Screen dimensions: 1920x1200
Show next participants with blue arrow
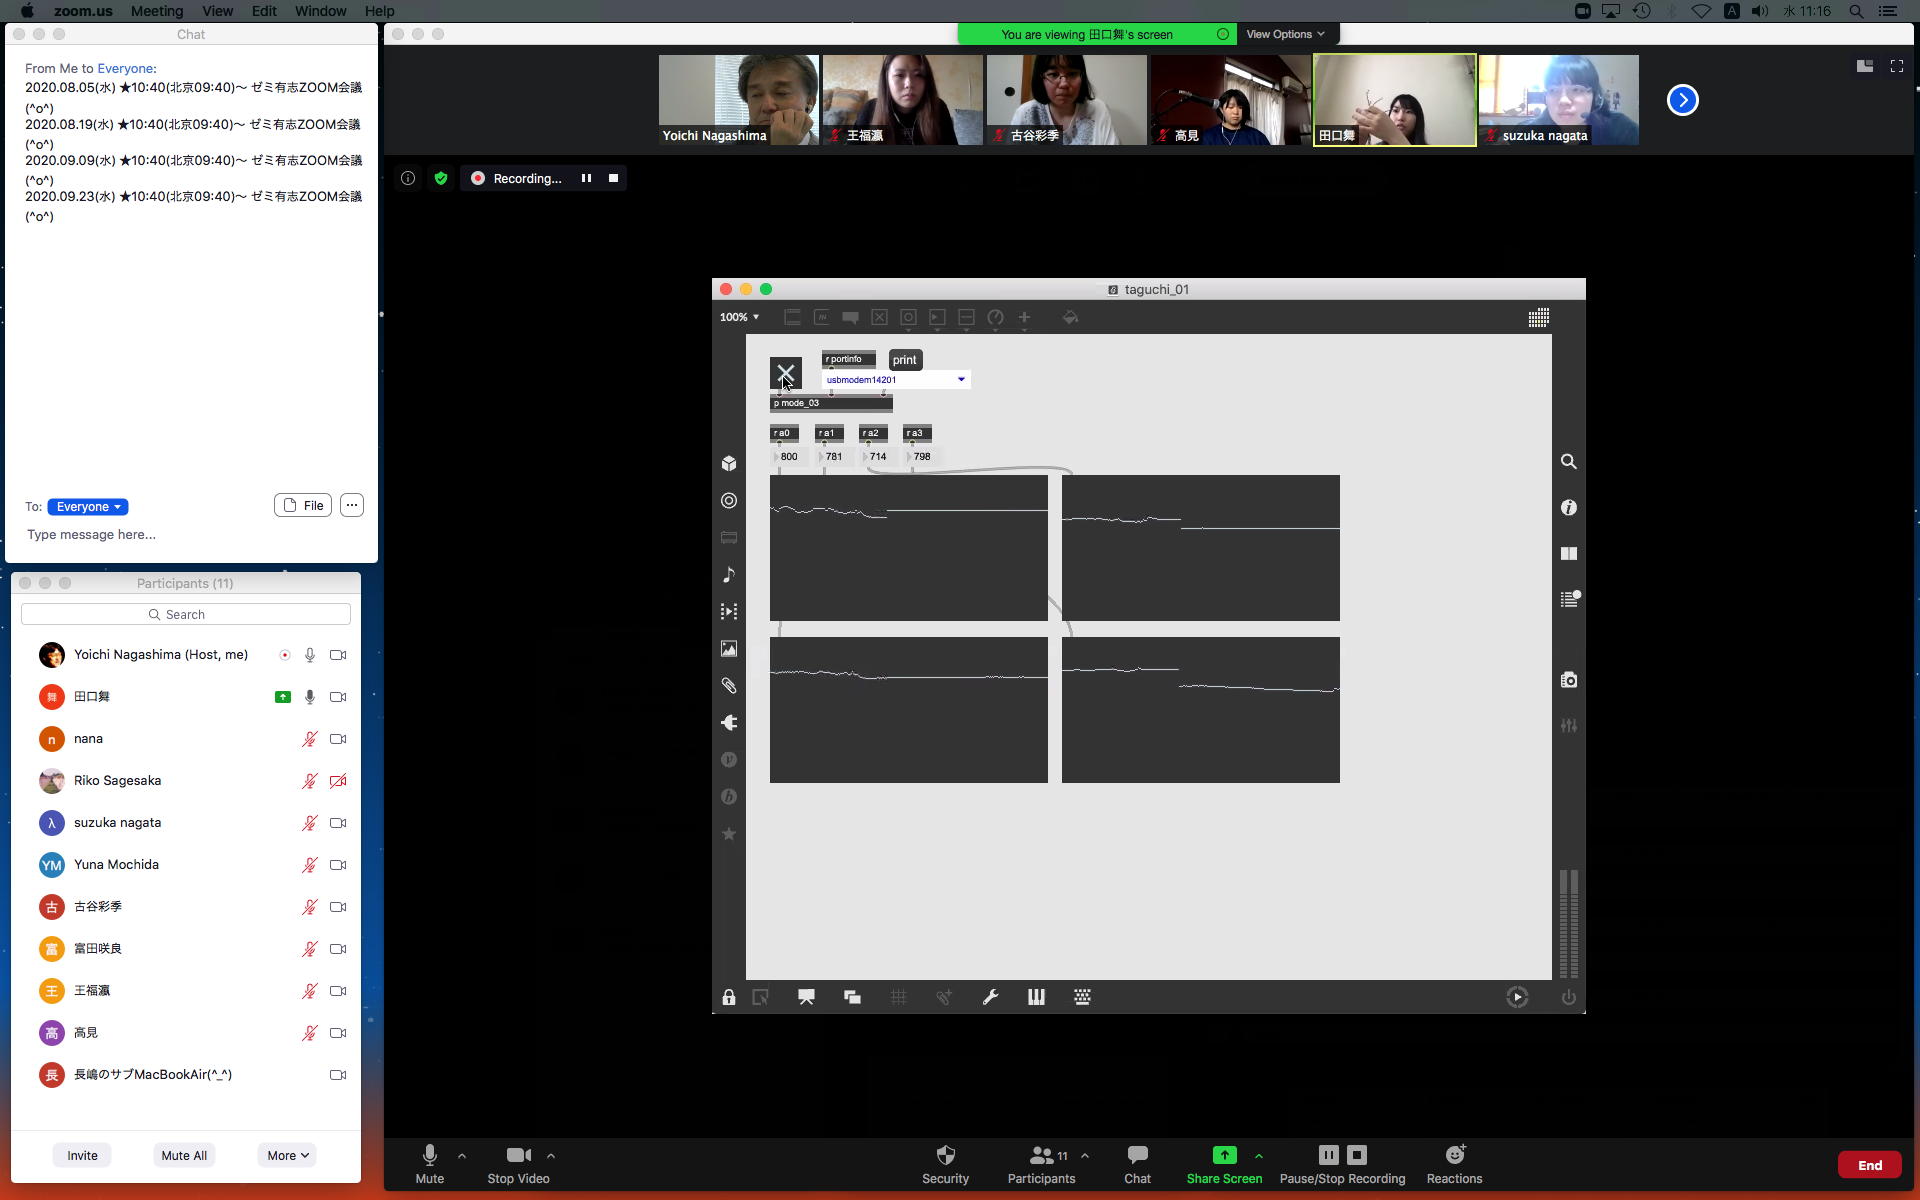1682,100
